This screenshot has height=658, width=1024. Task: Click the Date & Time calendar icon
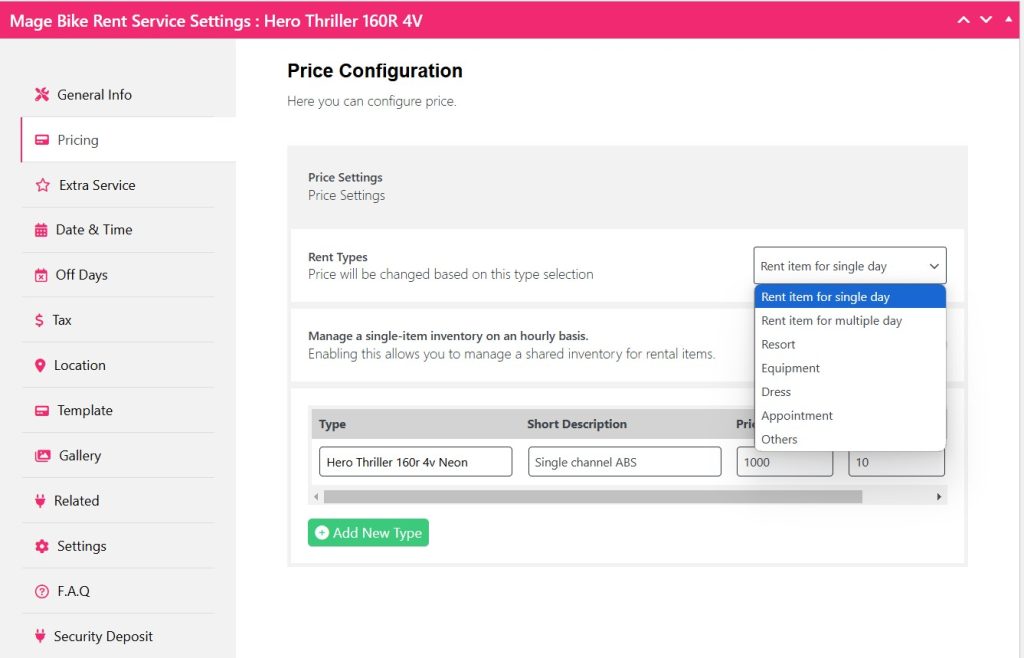41,230
